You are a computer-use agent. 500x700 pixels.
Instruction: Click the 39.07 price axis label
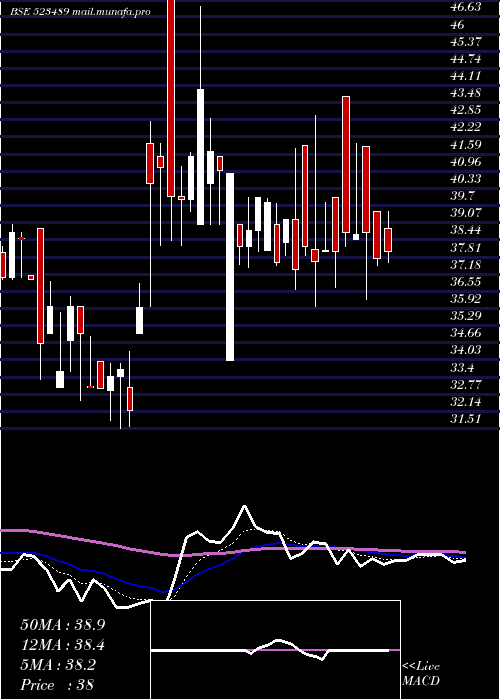tap(467, 213)
